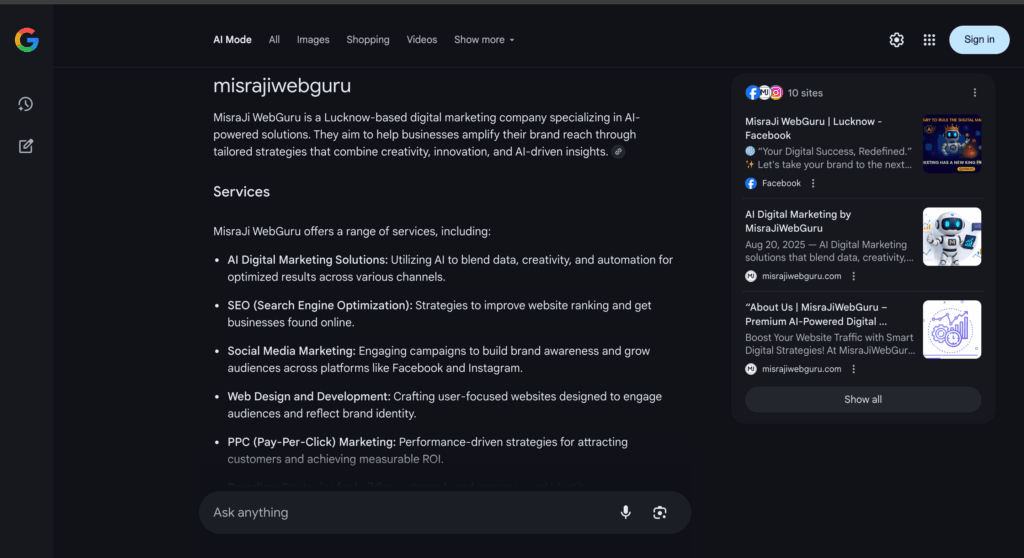This screenshot has width=1024, height=558.
Task: Click the Google Lens camera icon
Action: 660,512
